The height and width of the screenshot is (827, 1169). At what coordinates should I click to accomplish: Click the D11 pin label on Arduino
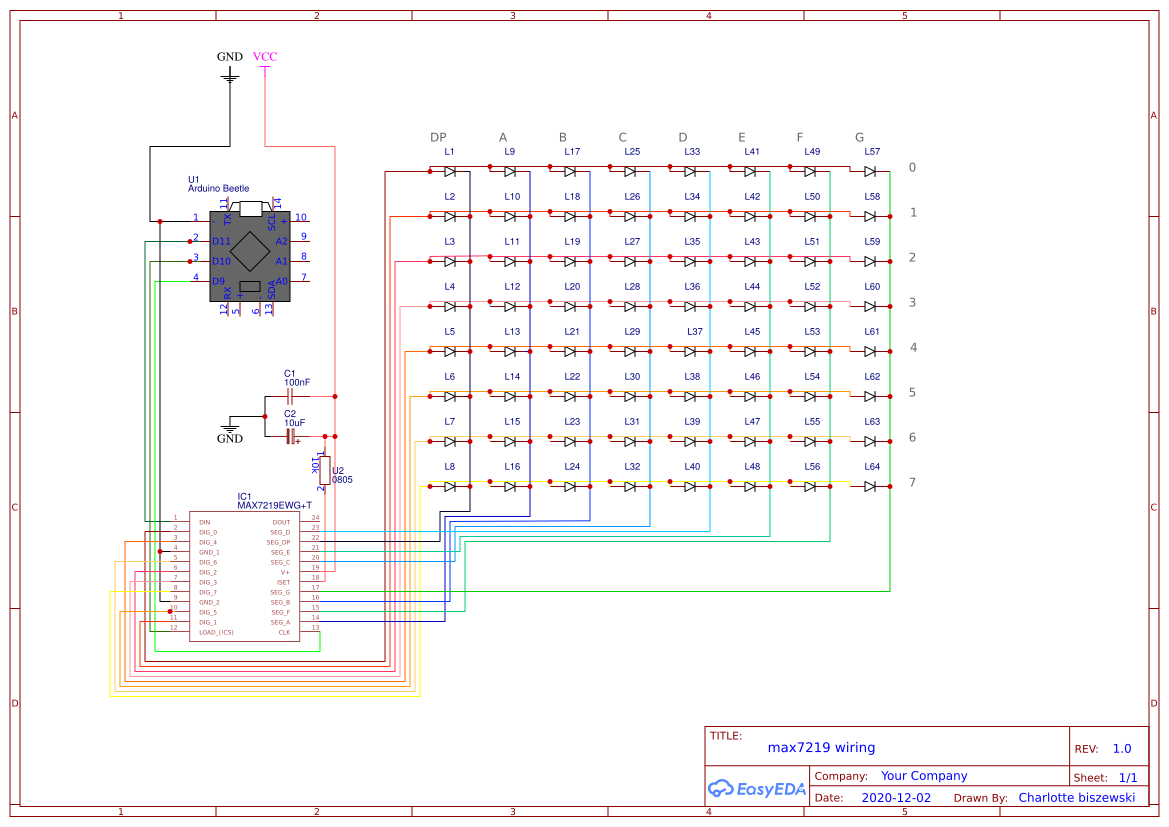click(221, 241)
